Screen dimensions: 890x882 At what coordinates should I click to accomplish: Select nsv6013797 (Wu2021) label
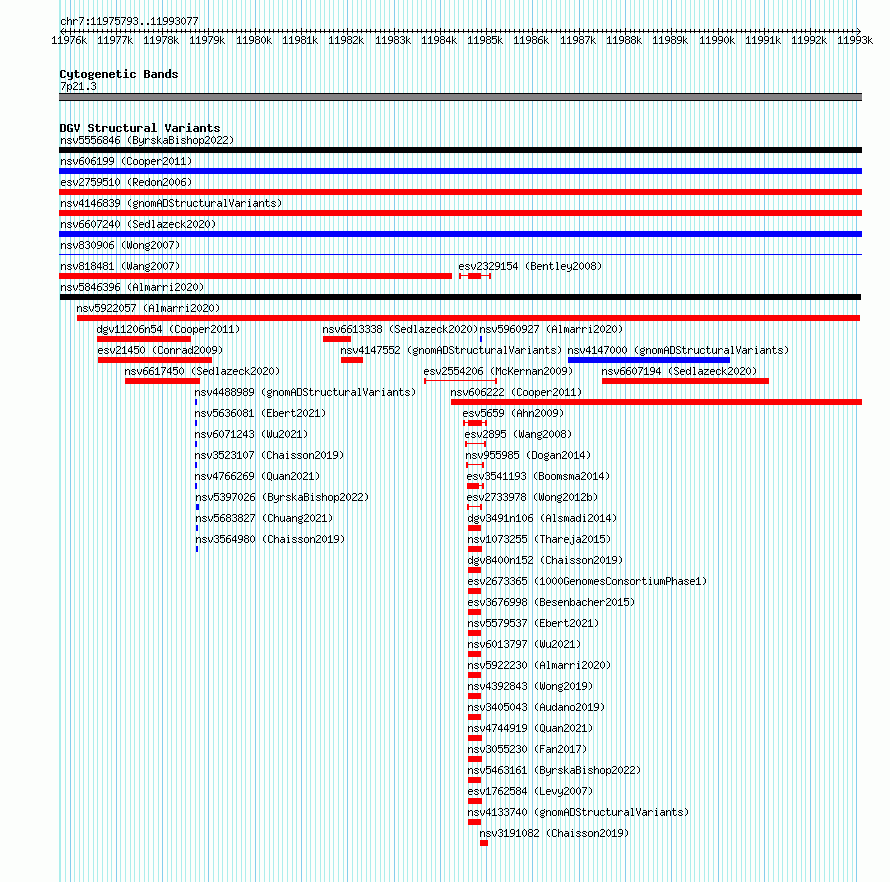(524, 644)
